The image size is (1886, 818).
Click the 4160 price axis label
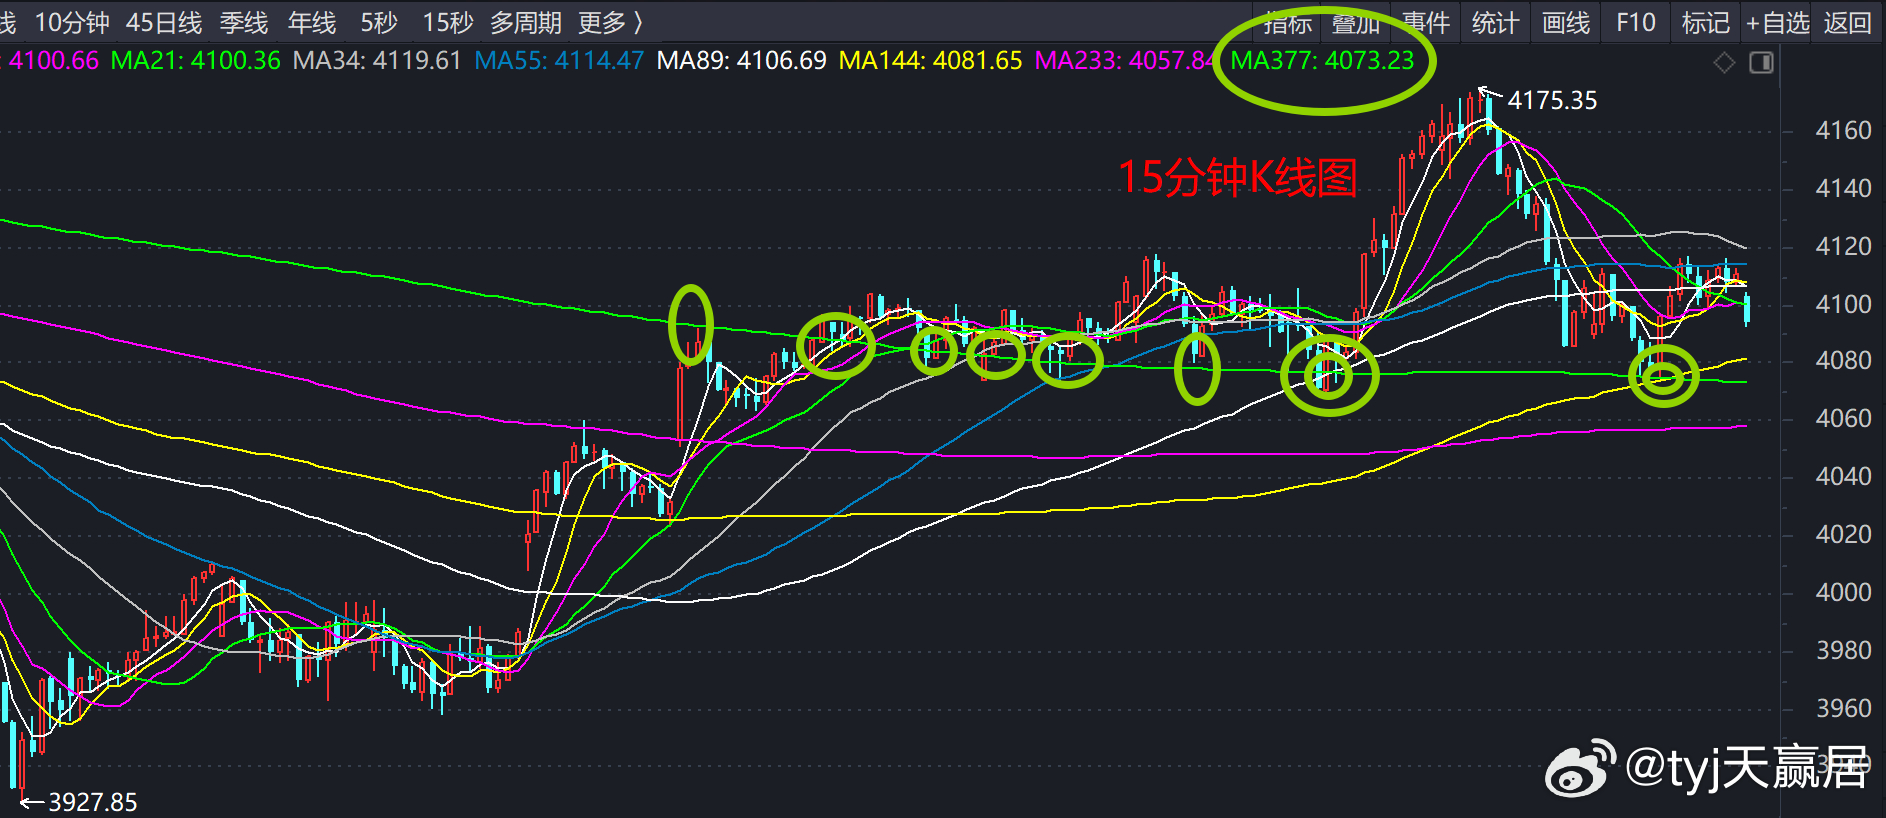(x=1843, y=130)
